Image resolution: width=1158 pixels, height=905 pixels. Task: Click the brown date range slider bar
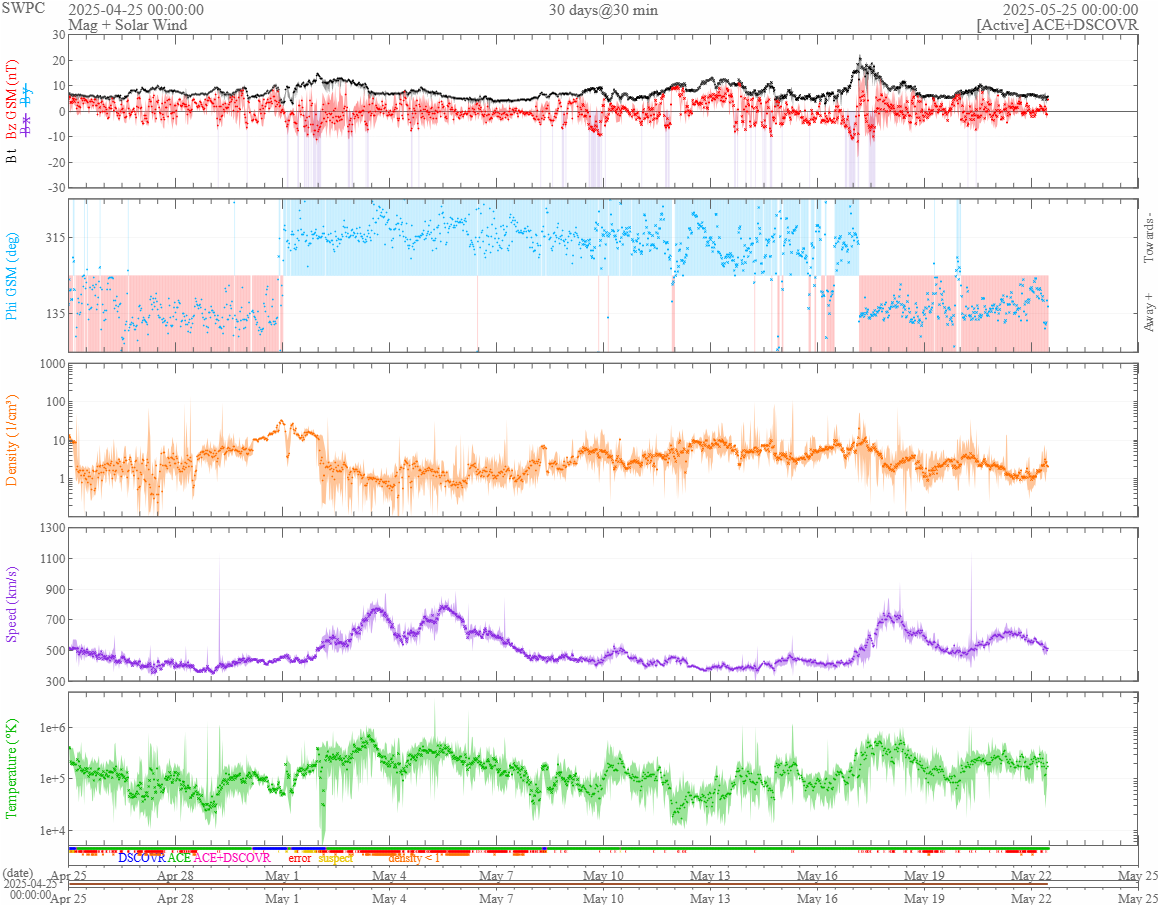point(558,884)
